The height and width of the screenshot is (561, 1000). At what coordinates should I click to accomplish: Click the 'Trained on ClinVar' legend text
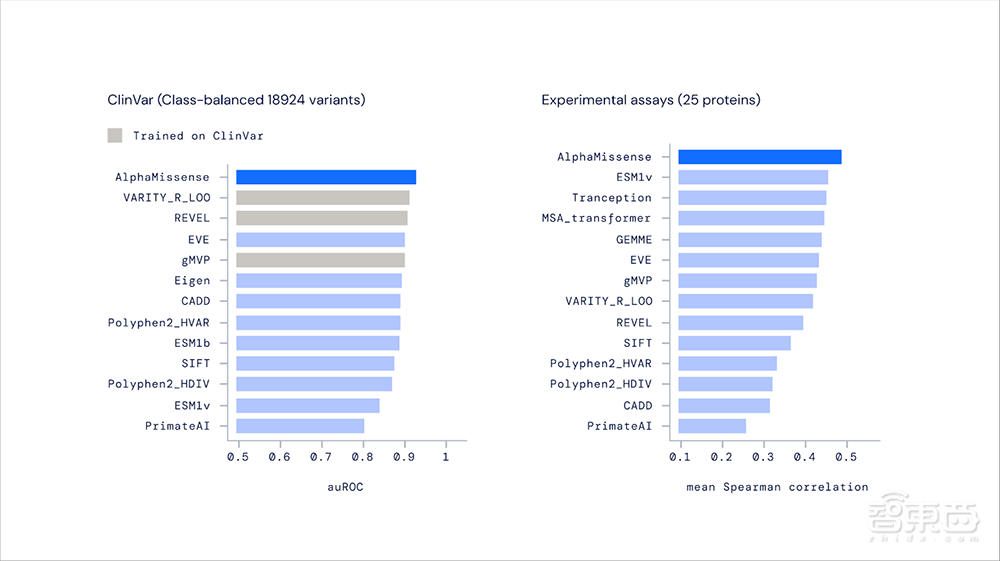click(198, 135)
